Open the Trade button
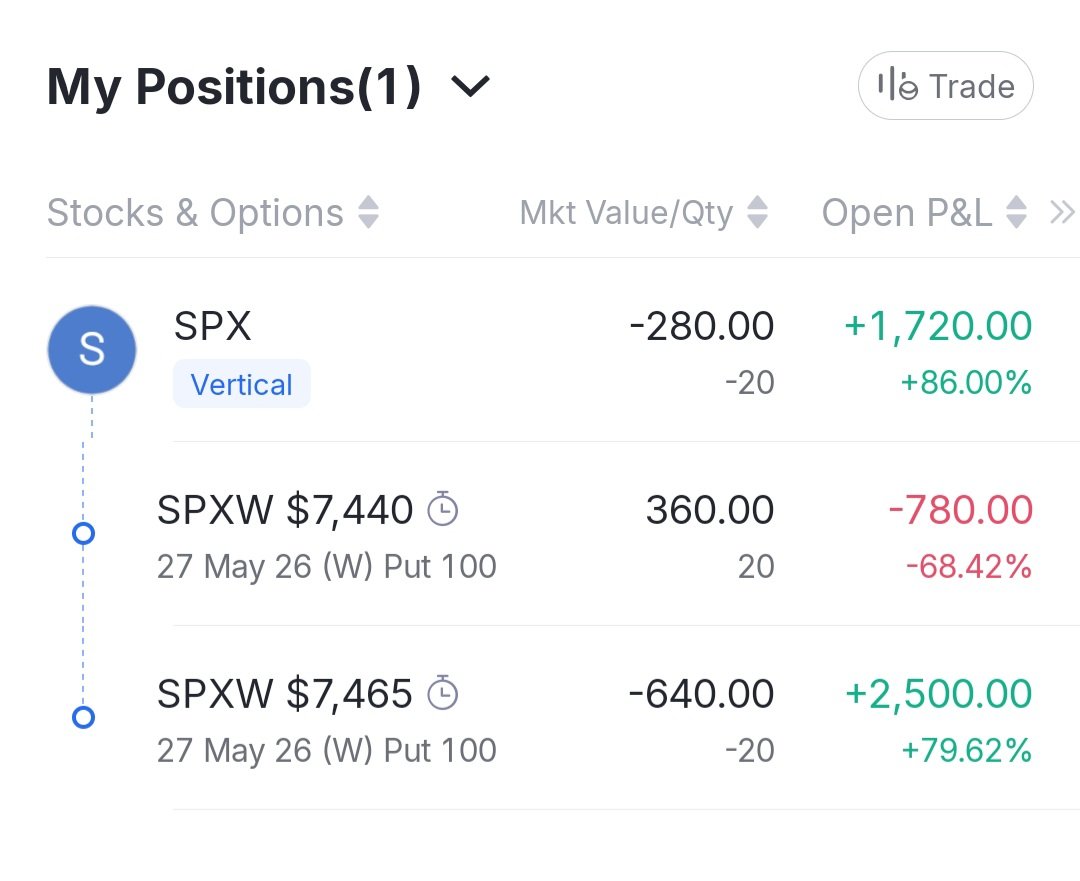This screenshot has height=881, width=1080. coord(945,86)
